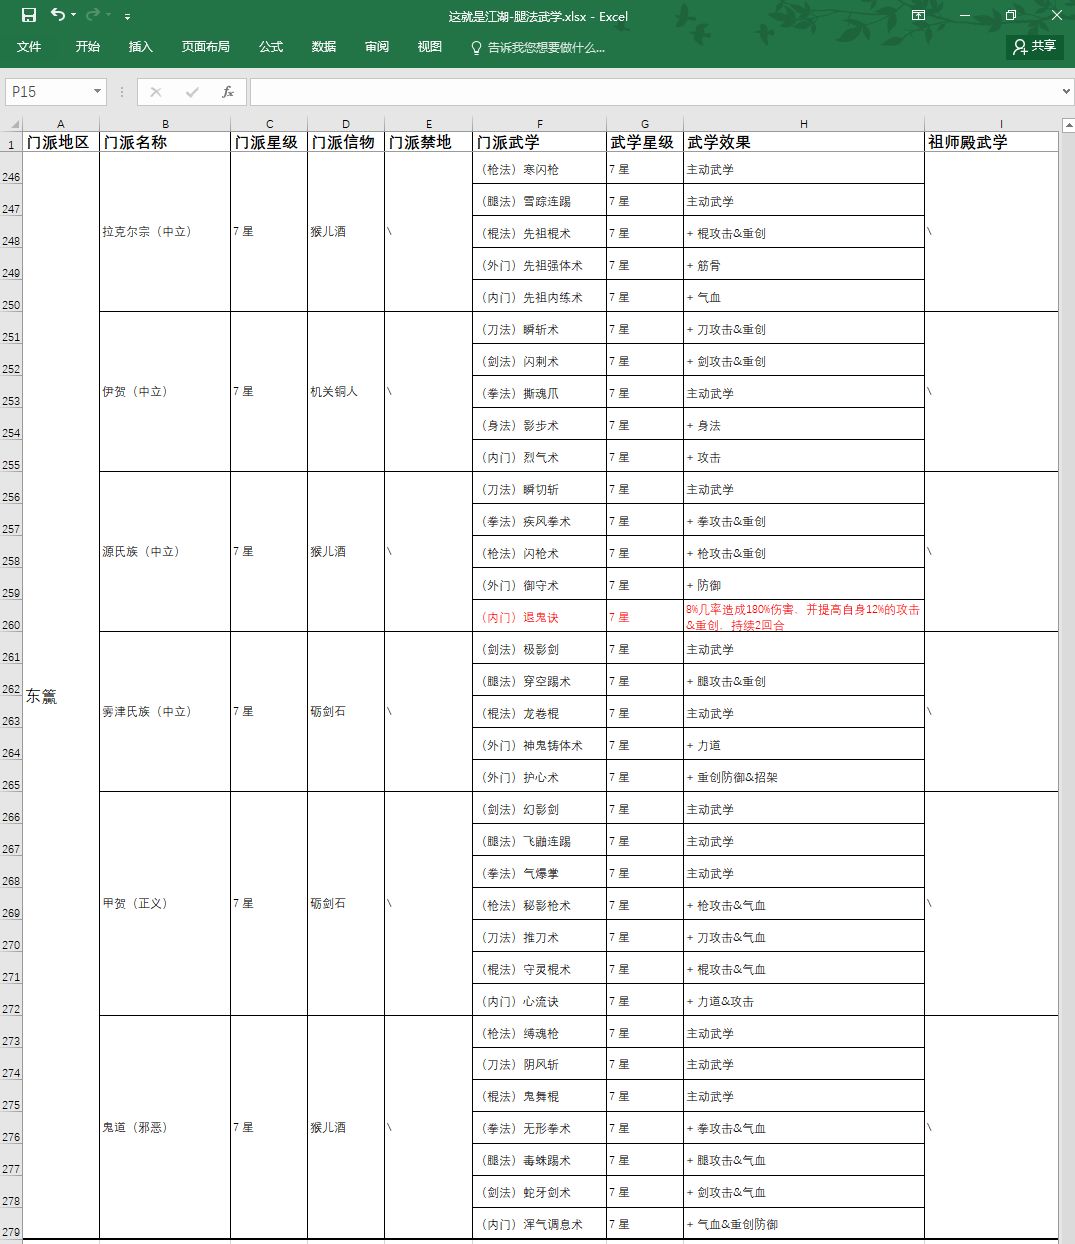Viewport: 1075px width, 1244px height.
Task: Click the 门派地区 header cell
Action: point(61,142)
